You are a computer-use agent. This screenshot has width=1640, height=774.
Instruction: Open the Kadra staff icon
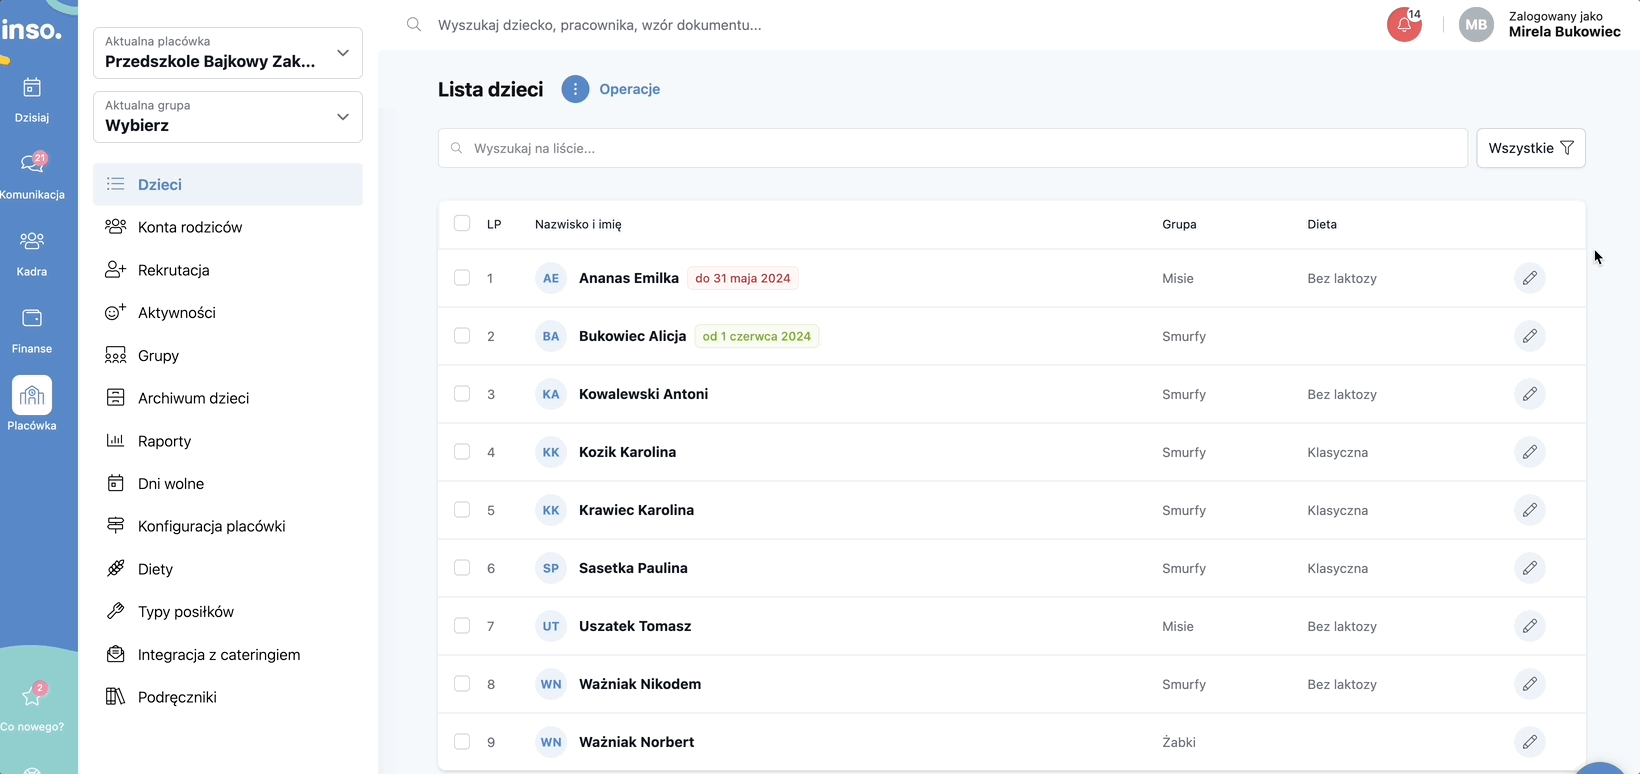point(32,241)
